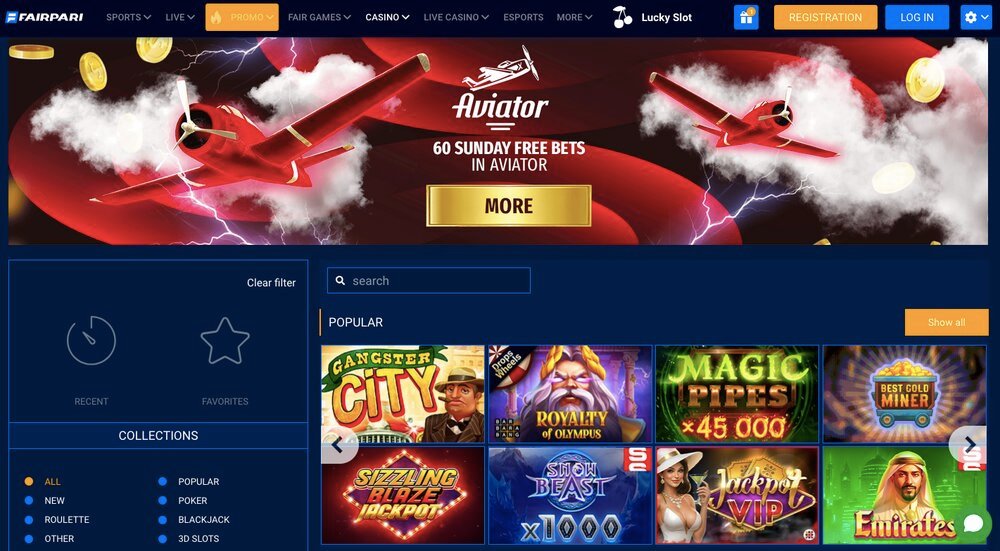Screen dimensions: 1000x551
Task: Expand the LIVE CASINO dropdown
Action: point(456,17)
